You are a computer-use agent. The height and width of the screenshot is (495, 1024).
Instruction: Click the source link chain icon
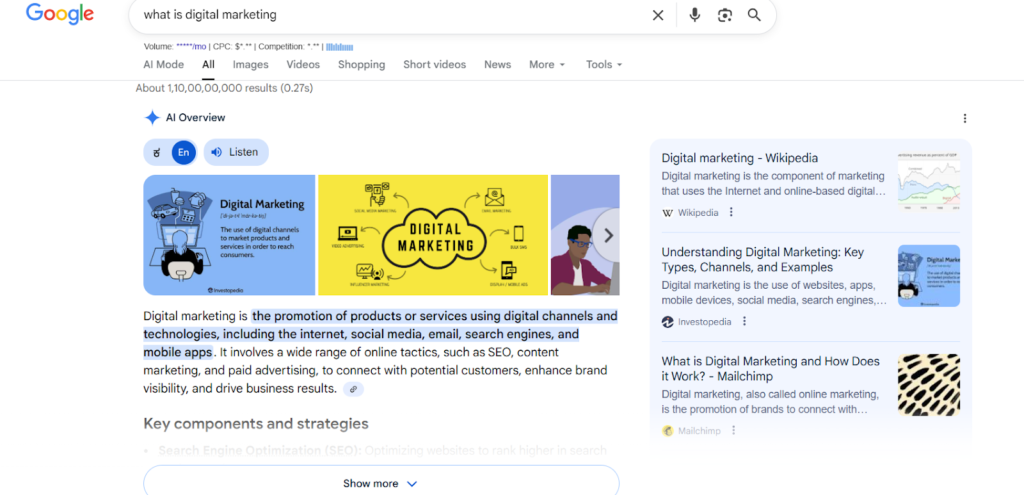point(353,389)
